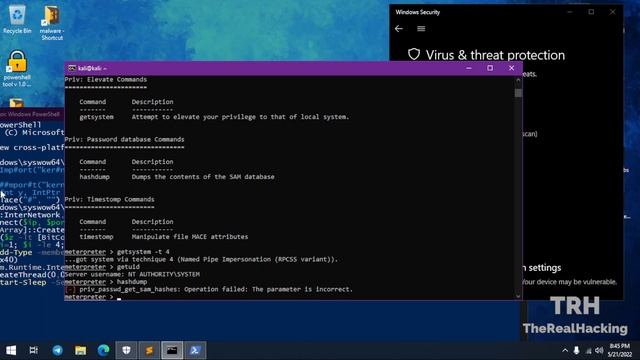Open the taskbar clock and date

[620, 350]
